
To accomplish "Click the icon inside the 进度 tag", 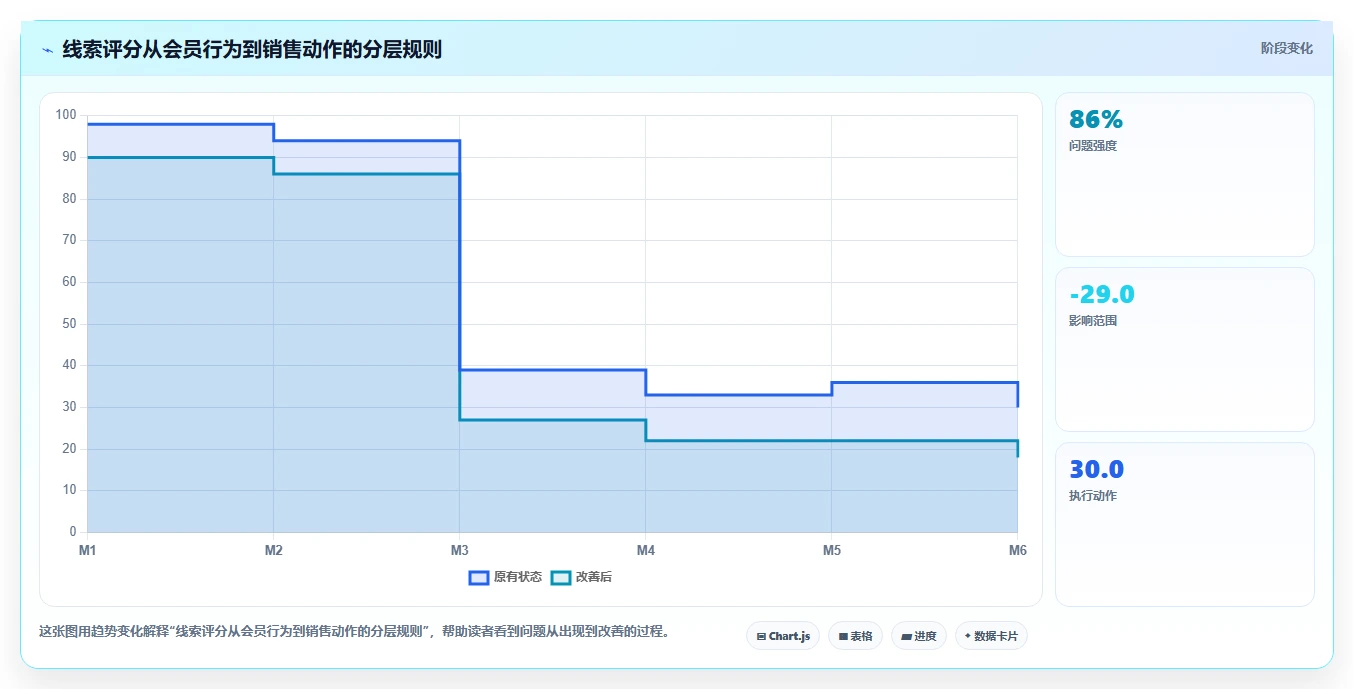I will [x=906, y=636].
